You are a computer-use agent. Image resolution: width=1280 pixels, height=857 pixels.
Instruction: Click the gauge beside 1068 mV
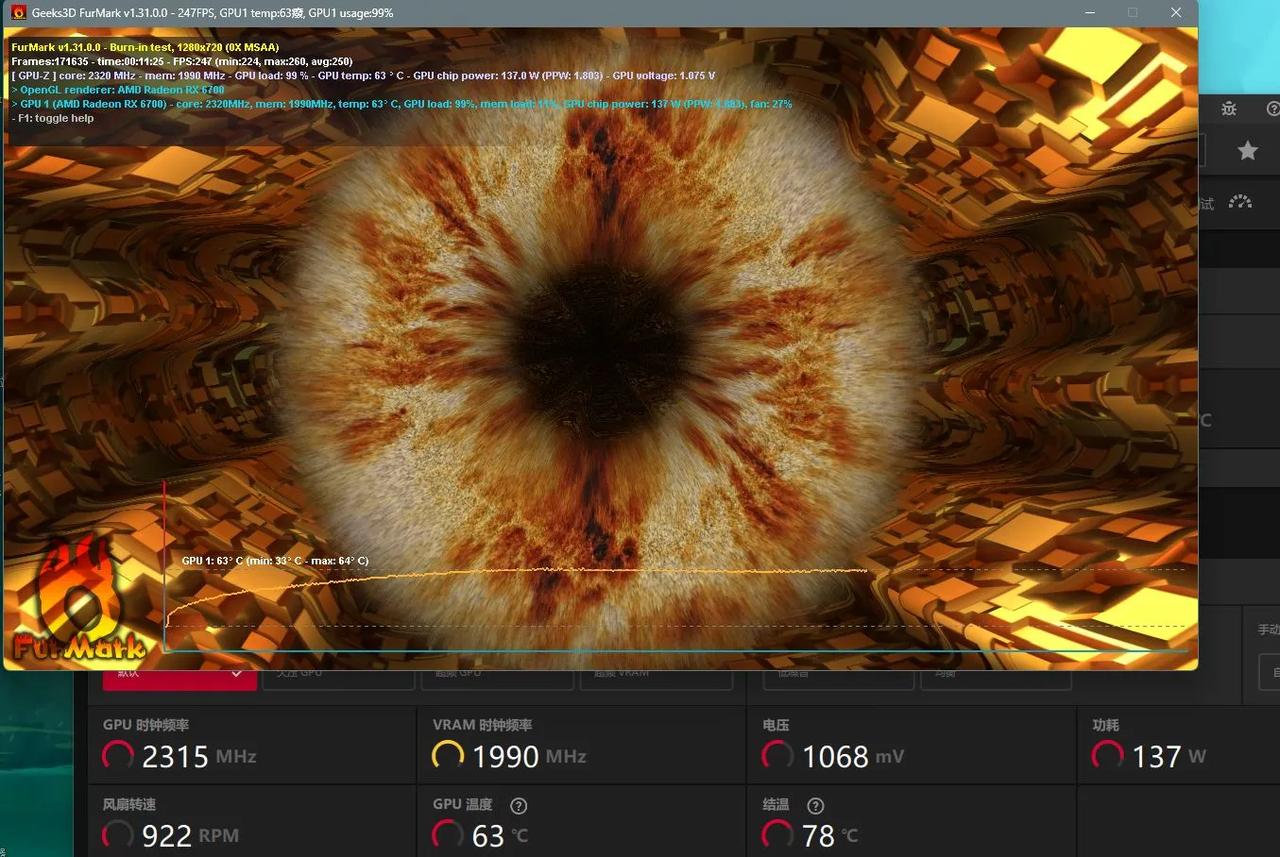point(778,755)
